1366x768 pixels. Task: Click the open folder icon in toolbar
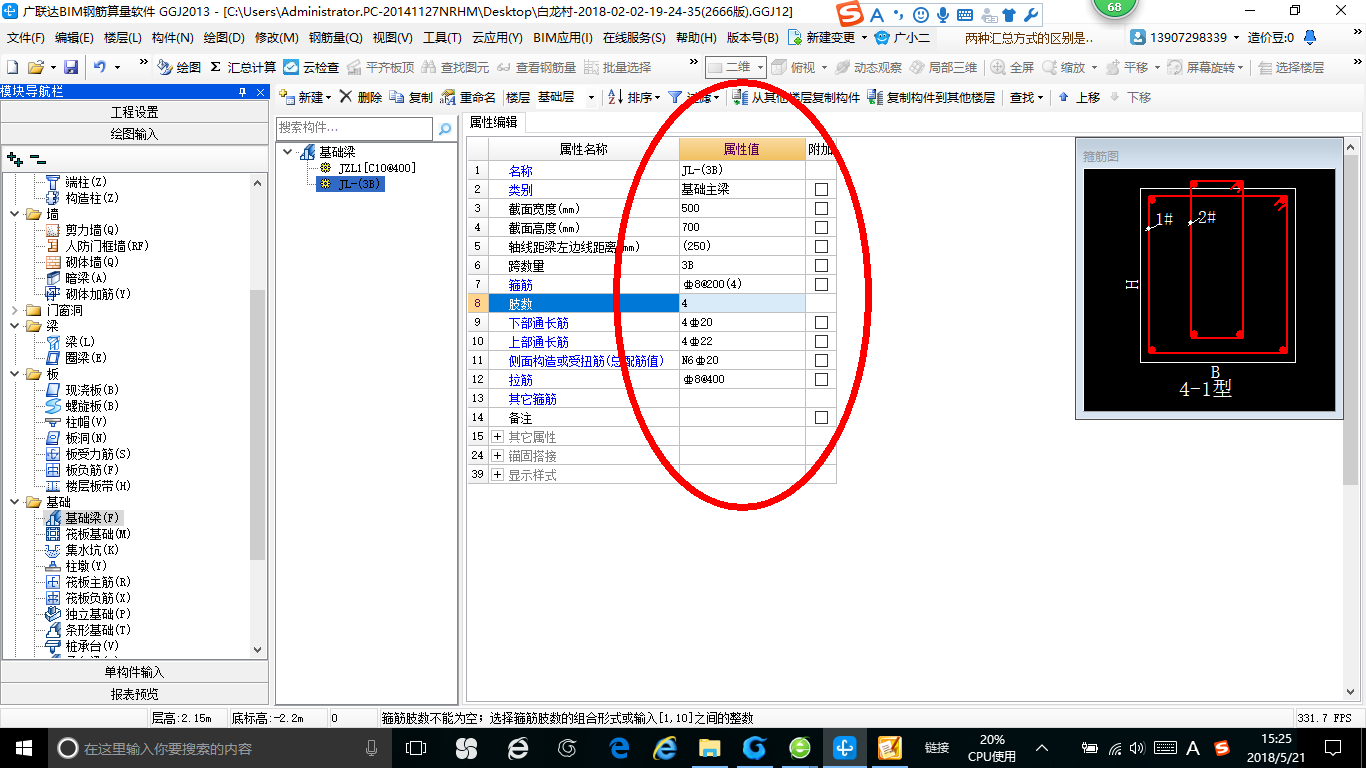pyautogui.click(x=36, y=67)
